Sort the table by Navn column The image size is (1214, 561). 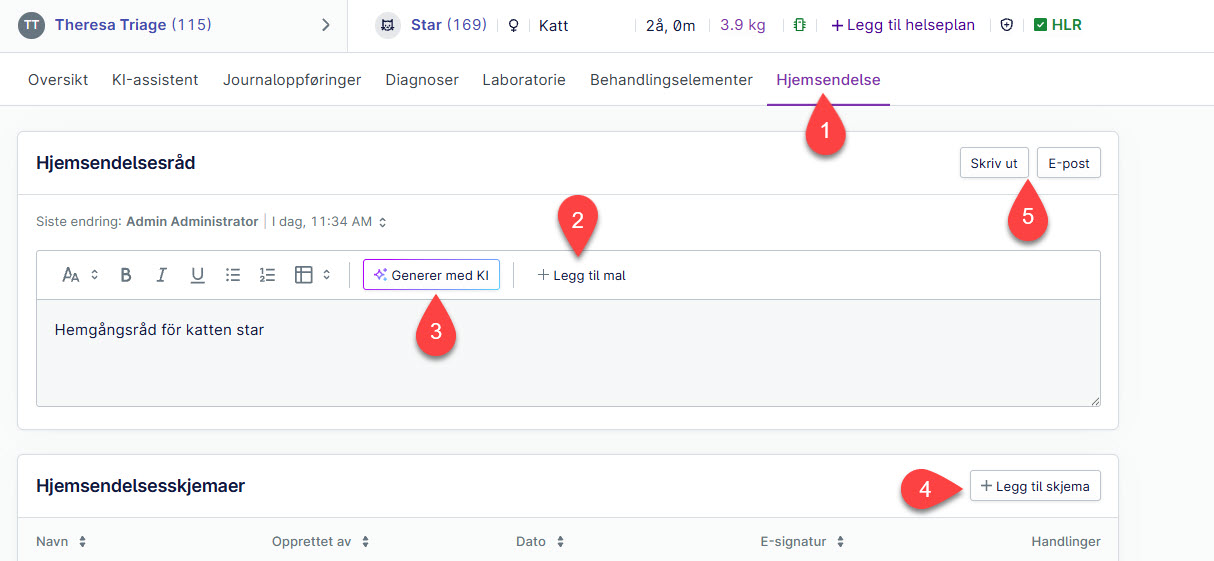61,541
